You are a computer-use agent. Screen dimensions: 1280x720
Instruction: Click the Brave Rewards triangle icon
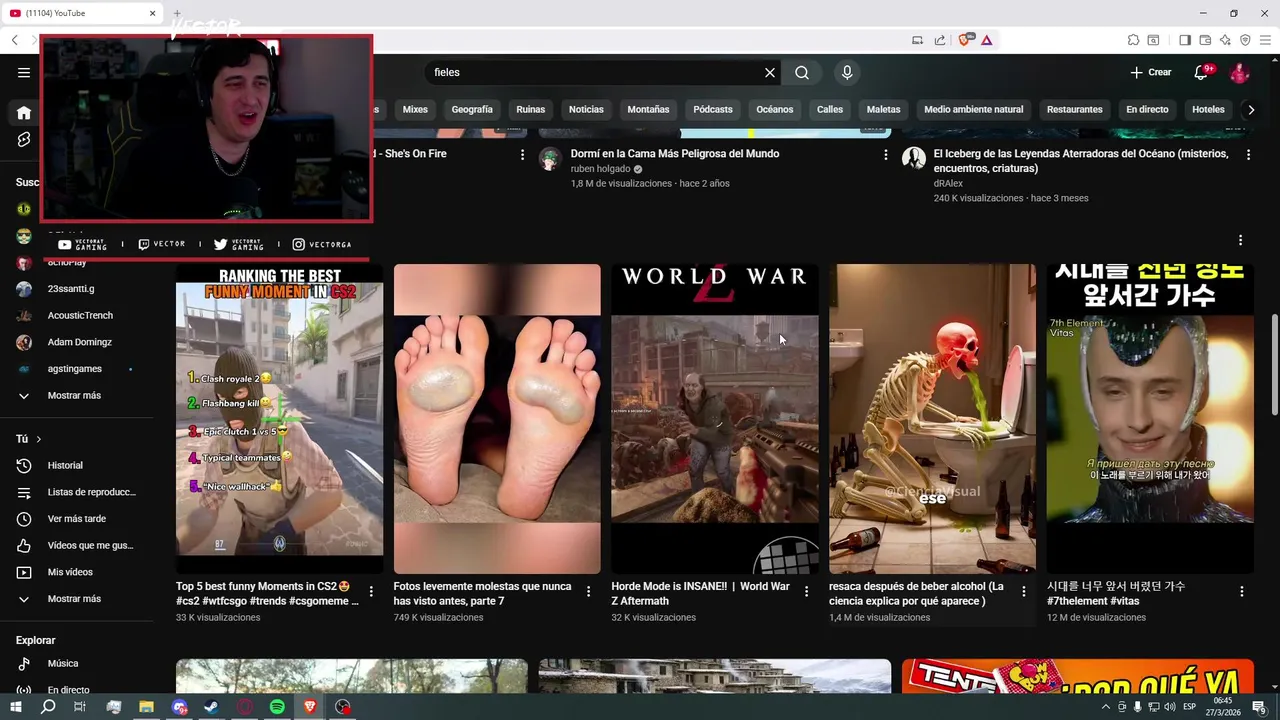987,40
